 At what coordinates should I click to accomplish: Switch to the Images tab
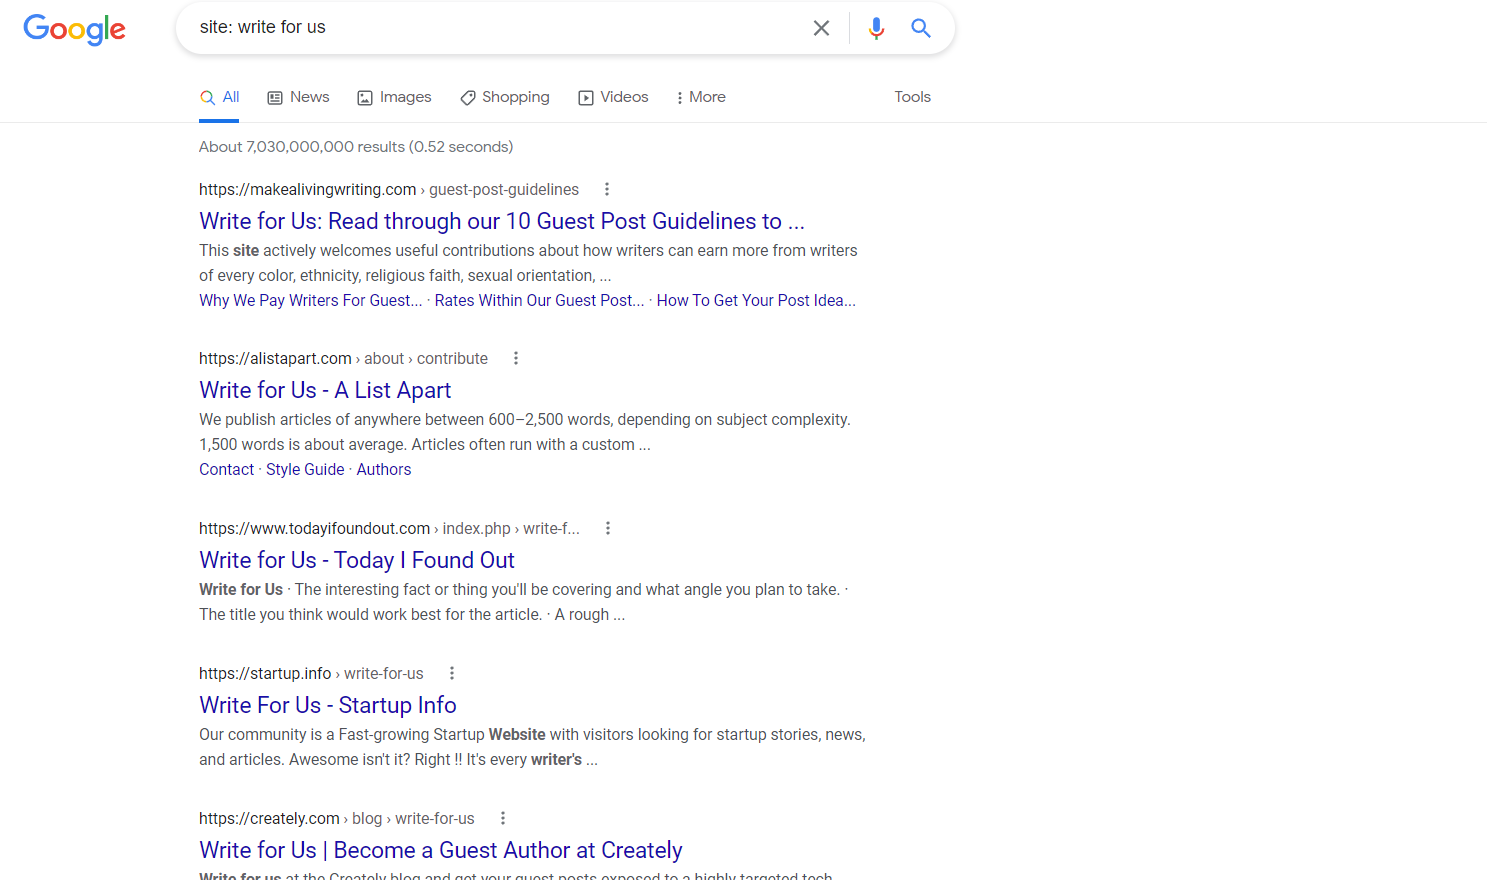click(394, 97)
